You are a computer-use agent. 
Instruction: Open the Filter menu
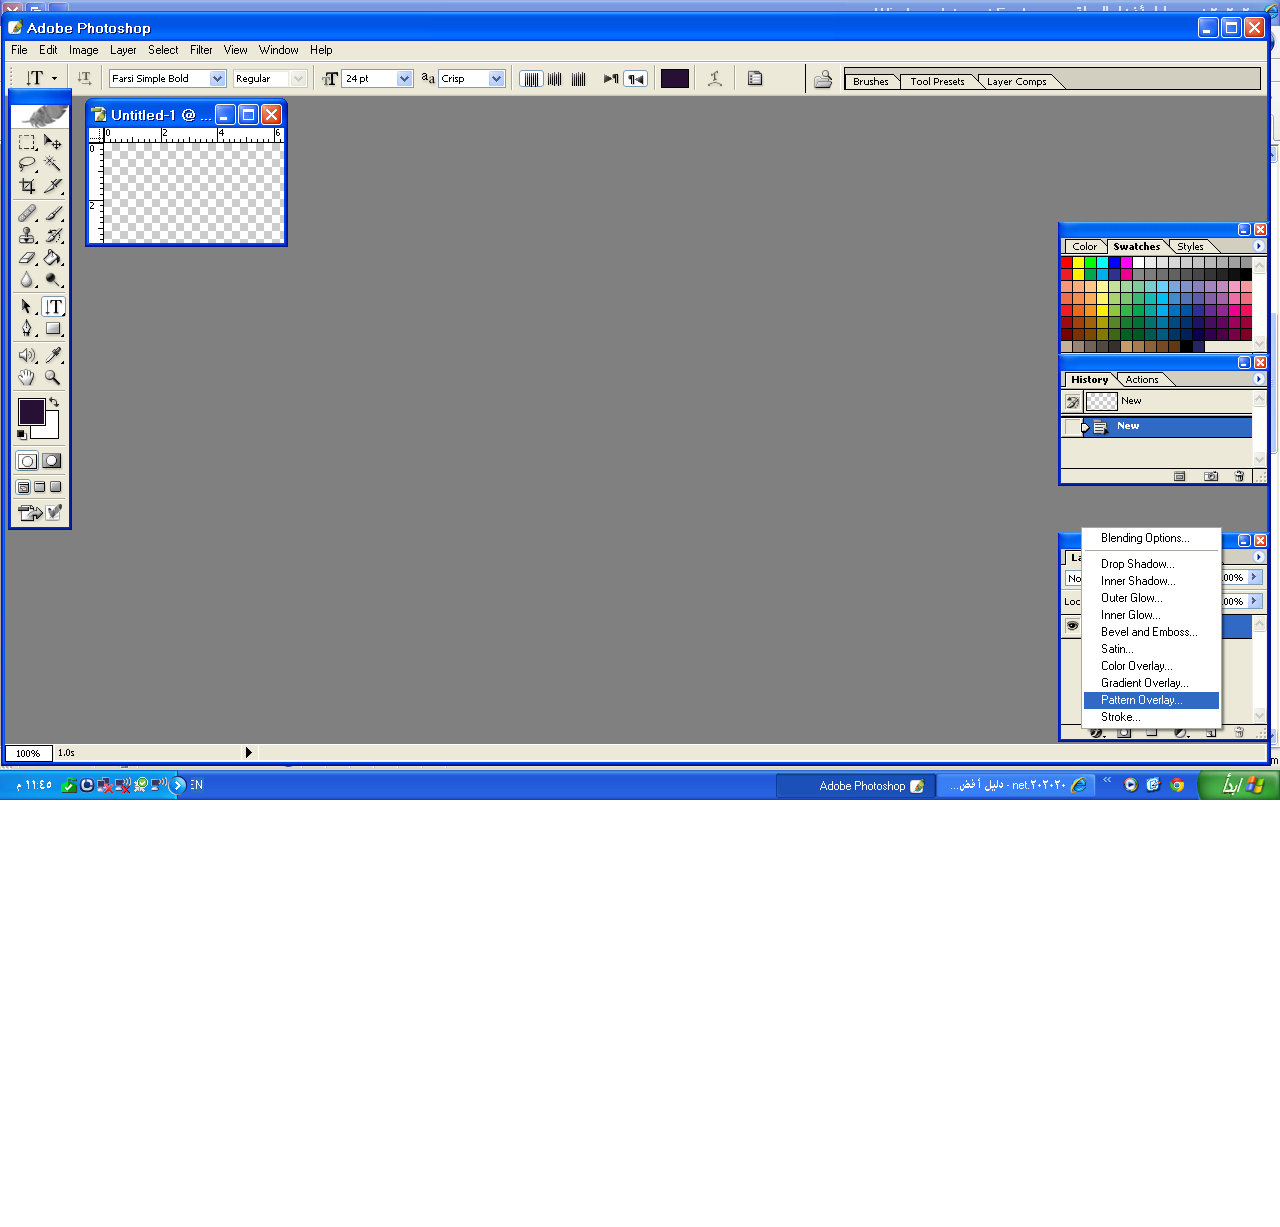(201, 50)
